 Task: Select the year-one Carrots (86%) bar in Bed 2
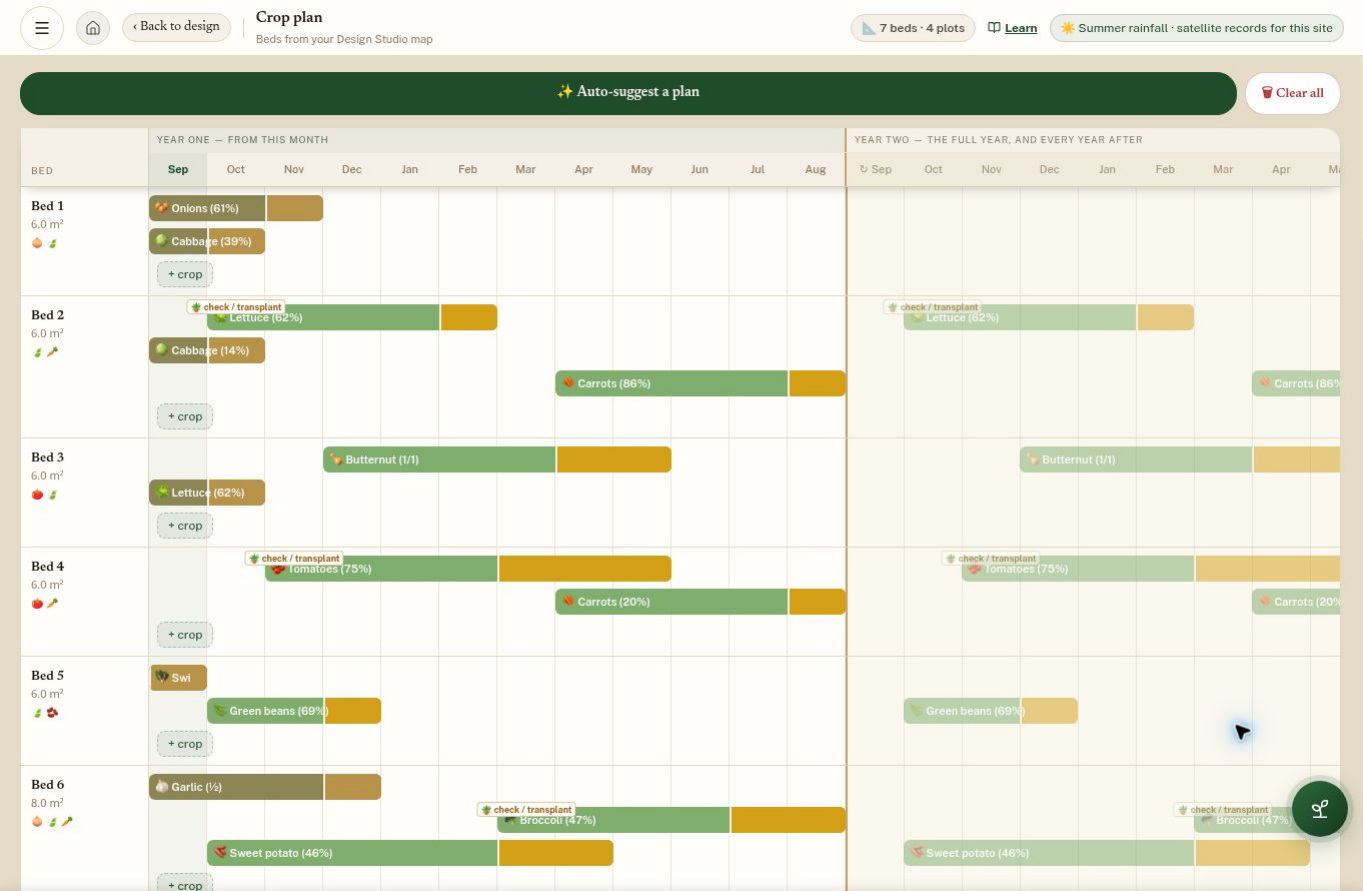pyautogui.click(x=700, y=383)
